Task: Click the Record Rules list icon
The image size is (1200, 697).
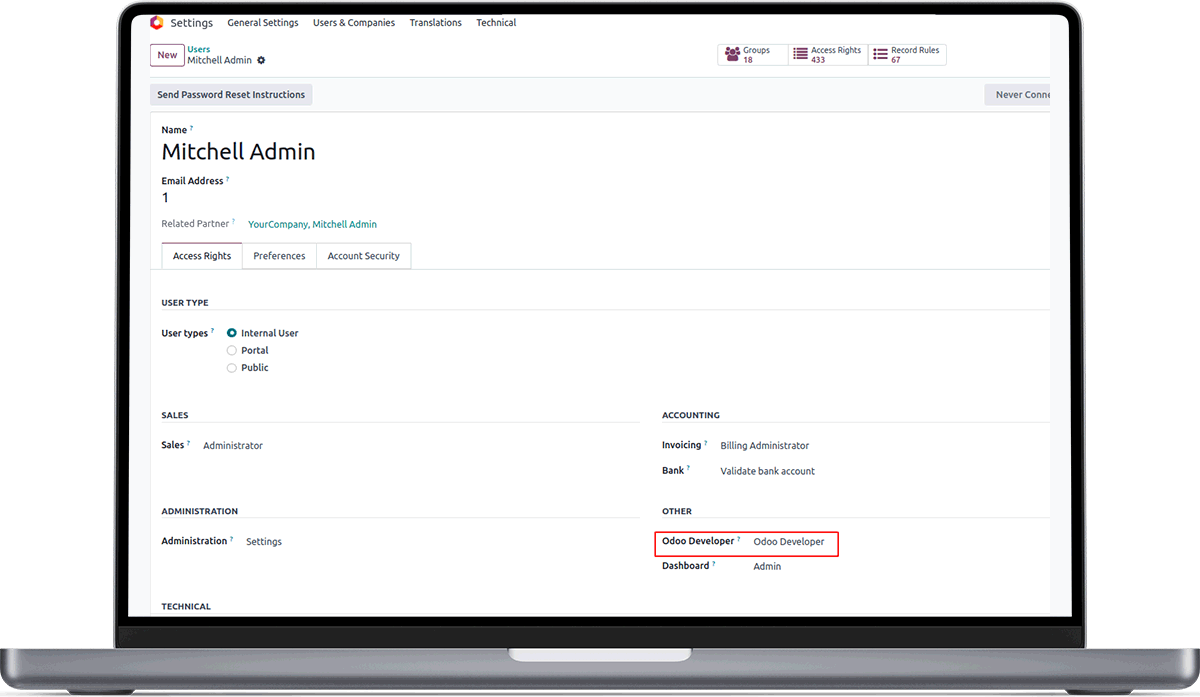Action: [x=880, y=55]
